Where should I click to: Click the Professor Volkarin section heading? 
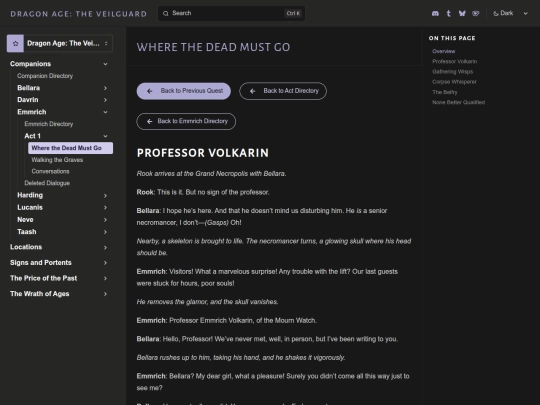202,153
